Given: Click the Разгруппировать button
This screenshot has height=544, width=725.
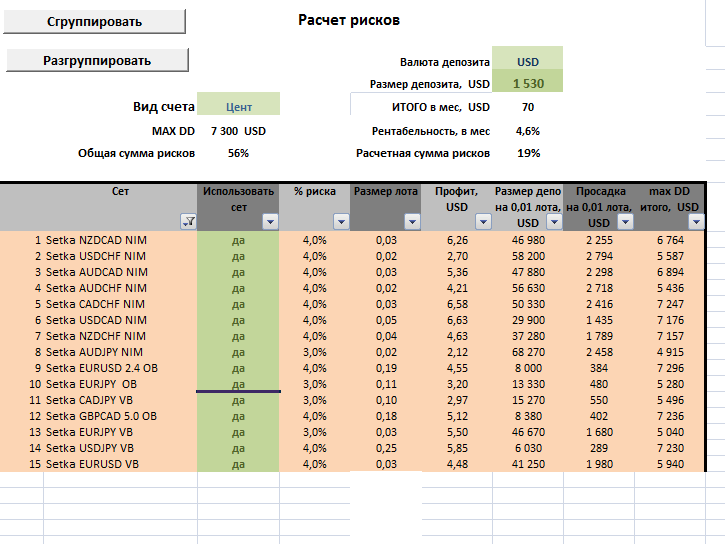Looking at the screenshot, I should (x=97, y=60).
